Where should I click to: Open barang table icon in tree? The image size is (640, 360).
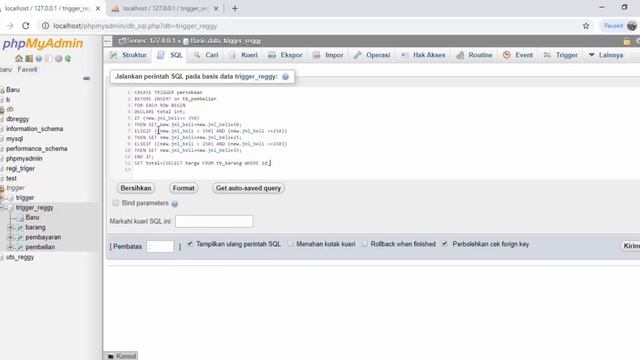pyautogui.click(x=20, y=227)
